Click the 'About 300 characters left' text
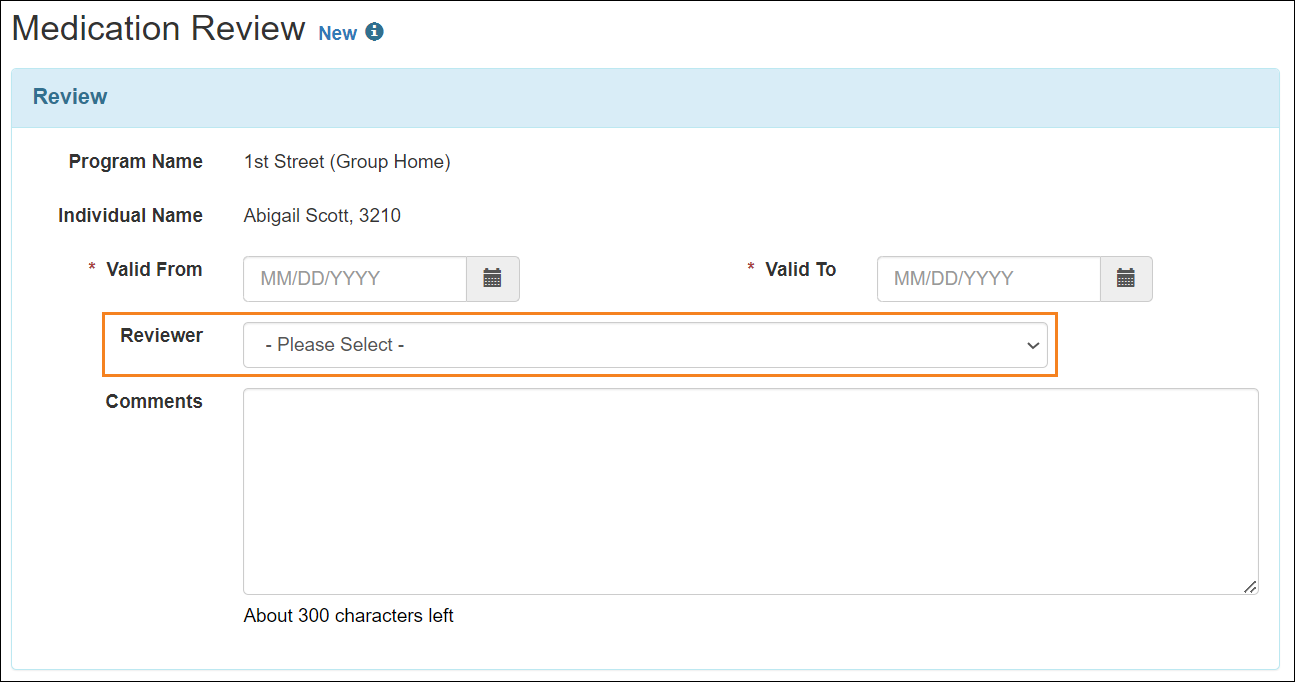The width and height of the screenshot is (1295, 682). pos(348,616)
